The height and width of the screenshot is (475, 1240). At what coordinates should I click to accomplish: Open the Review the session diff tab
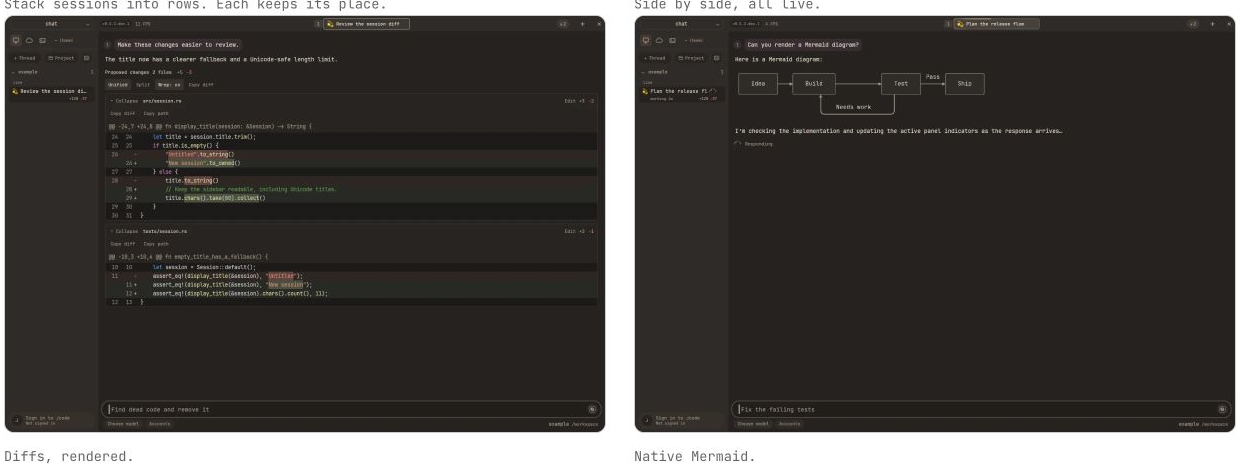[x=366, y=22]
